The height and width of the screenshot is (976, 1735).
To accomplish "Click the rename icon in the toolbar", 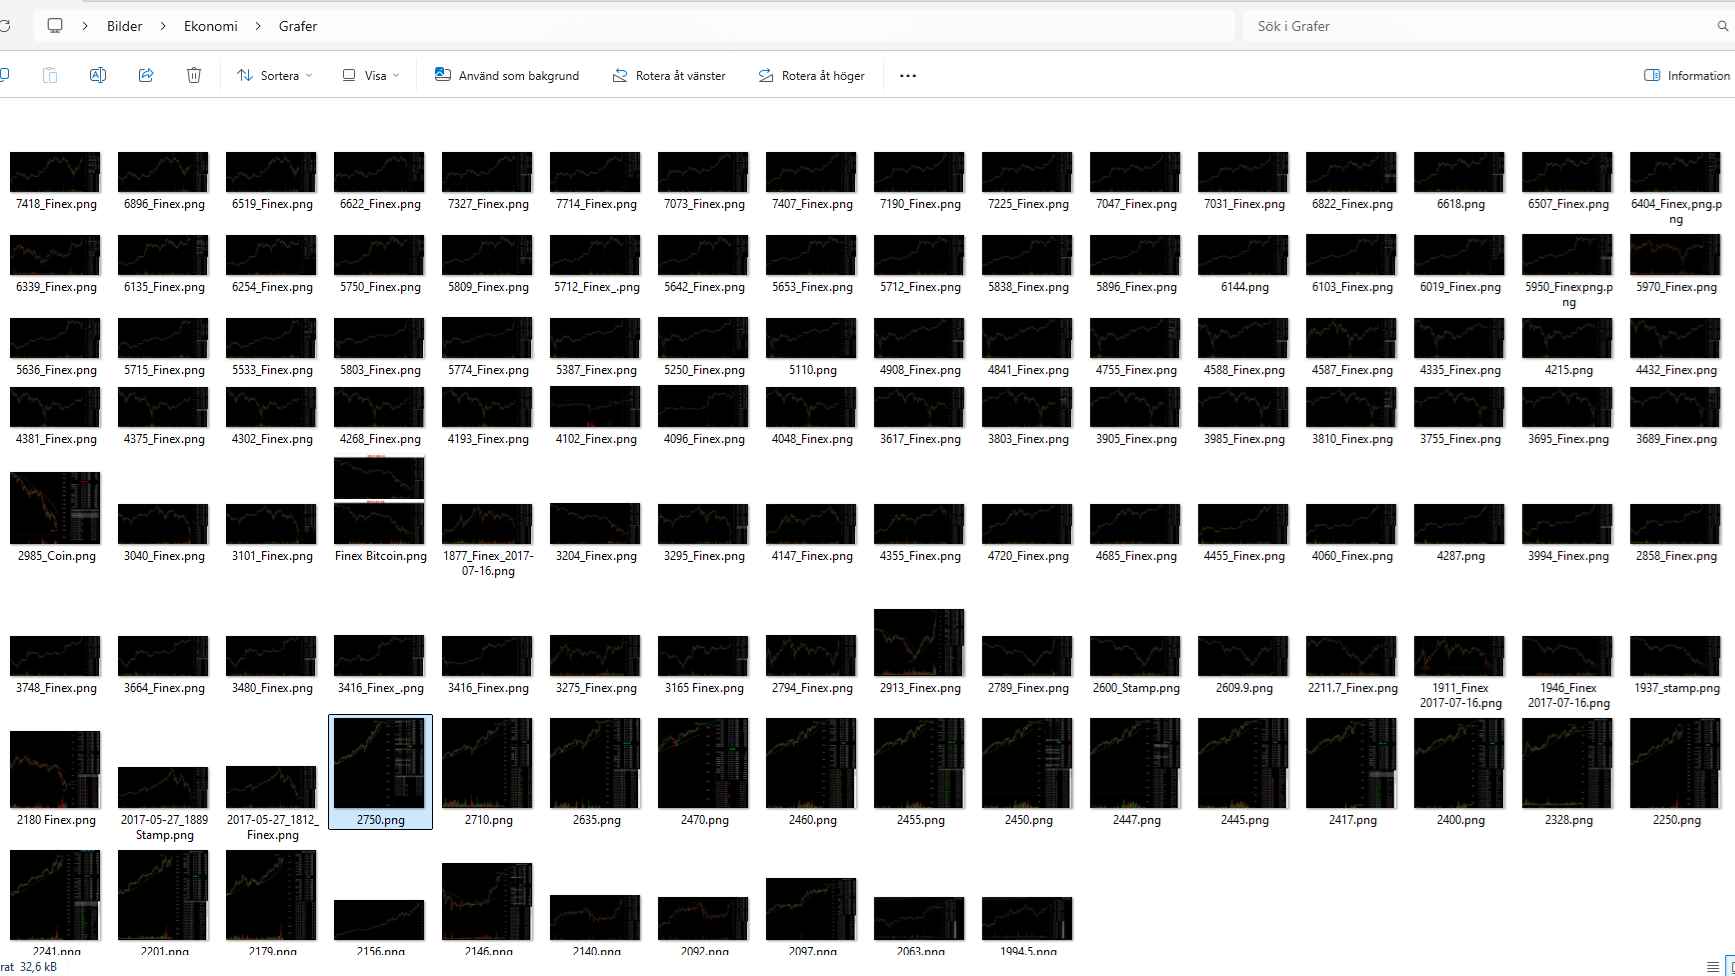I will [x=98, y=75].
